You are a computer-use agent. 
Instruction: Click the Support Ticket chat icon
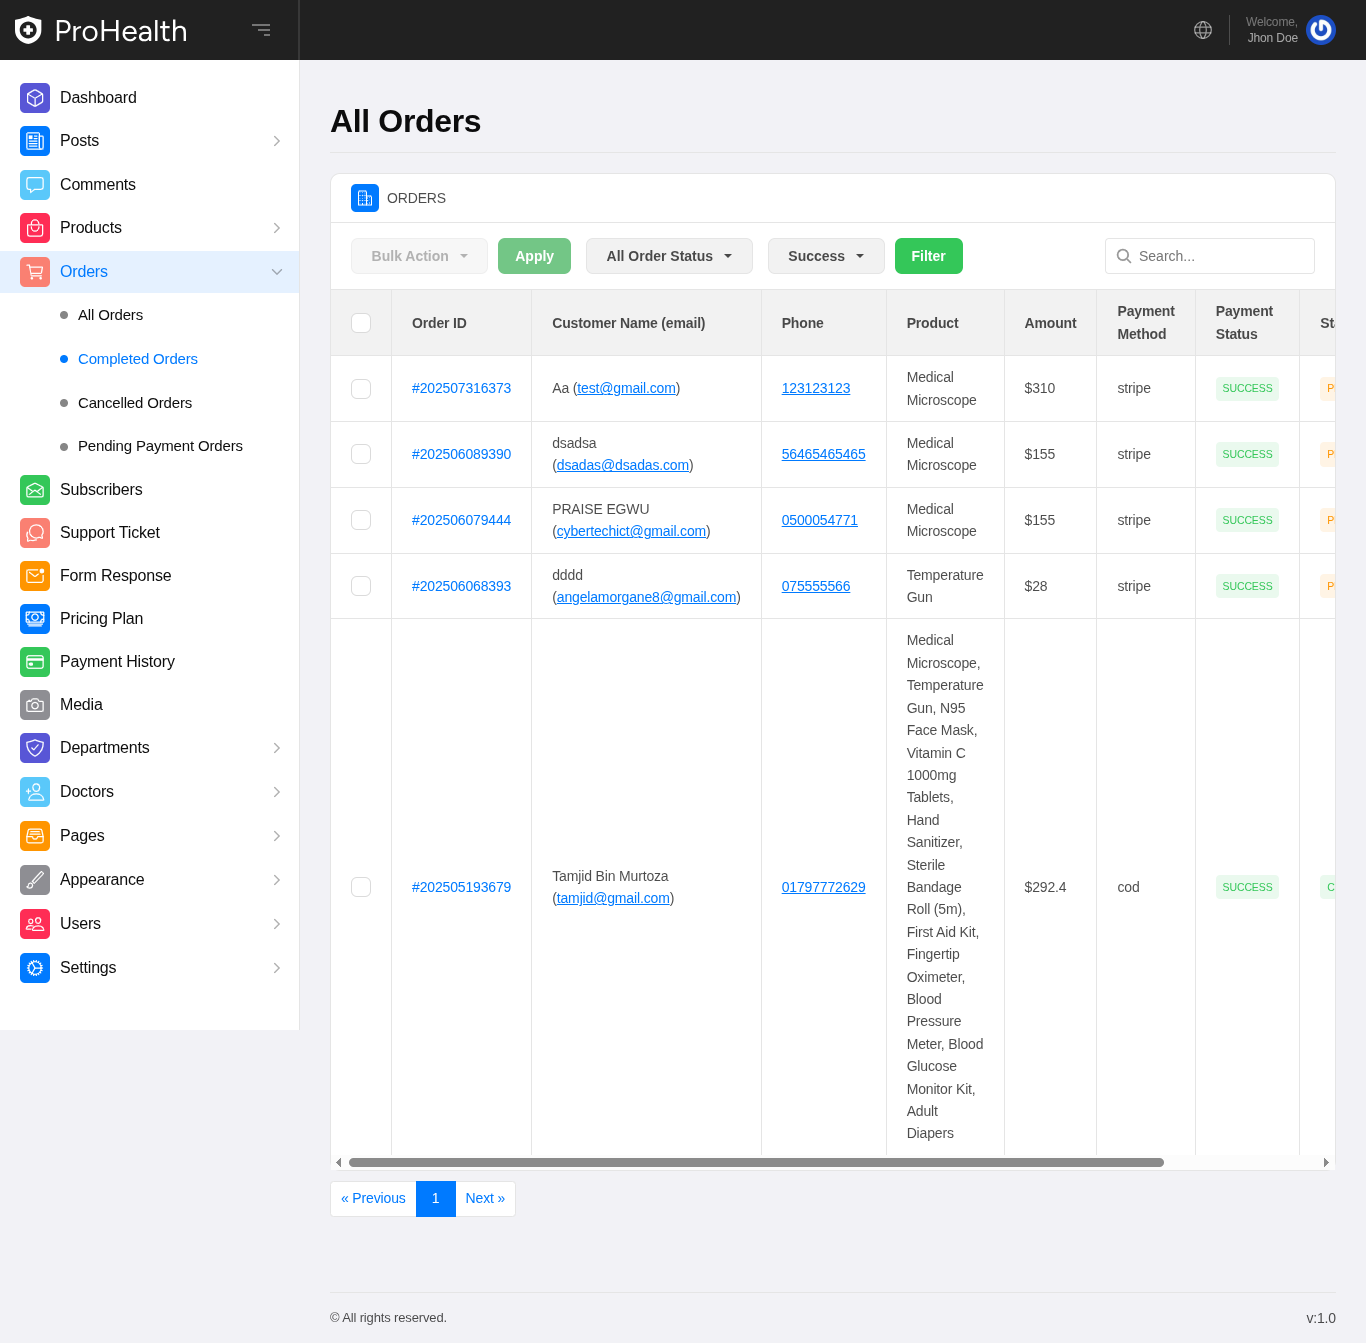click(x=35, y=533)
